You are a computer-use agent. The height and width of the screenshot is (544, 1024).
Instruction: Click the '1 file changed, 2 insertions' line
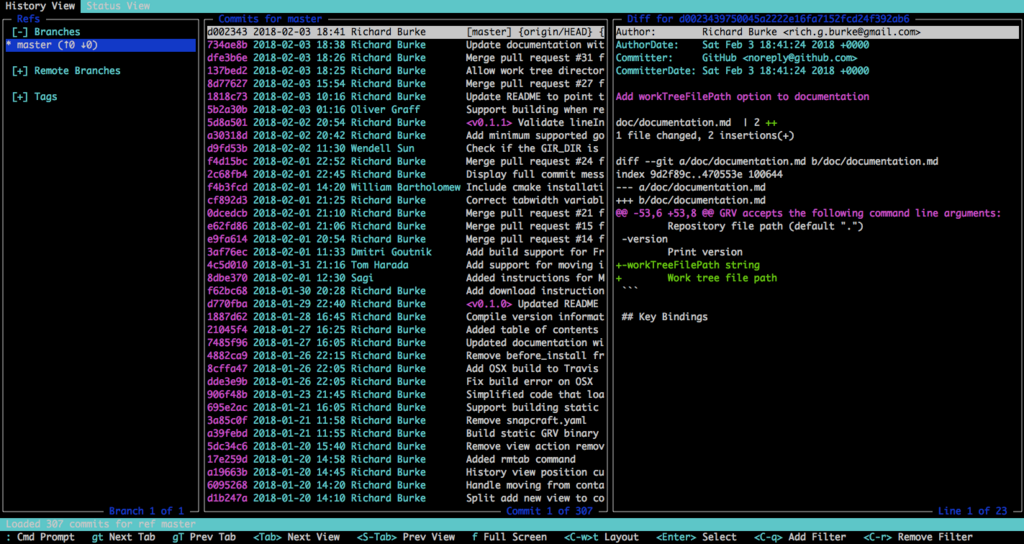705,136
